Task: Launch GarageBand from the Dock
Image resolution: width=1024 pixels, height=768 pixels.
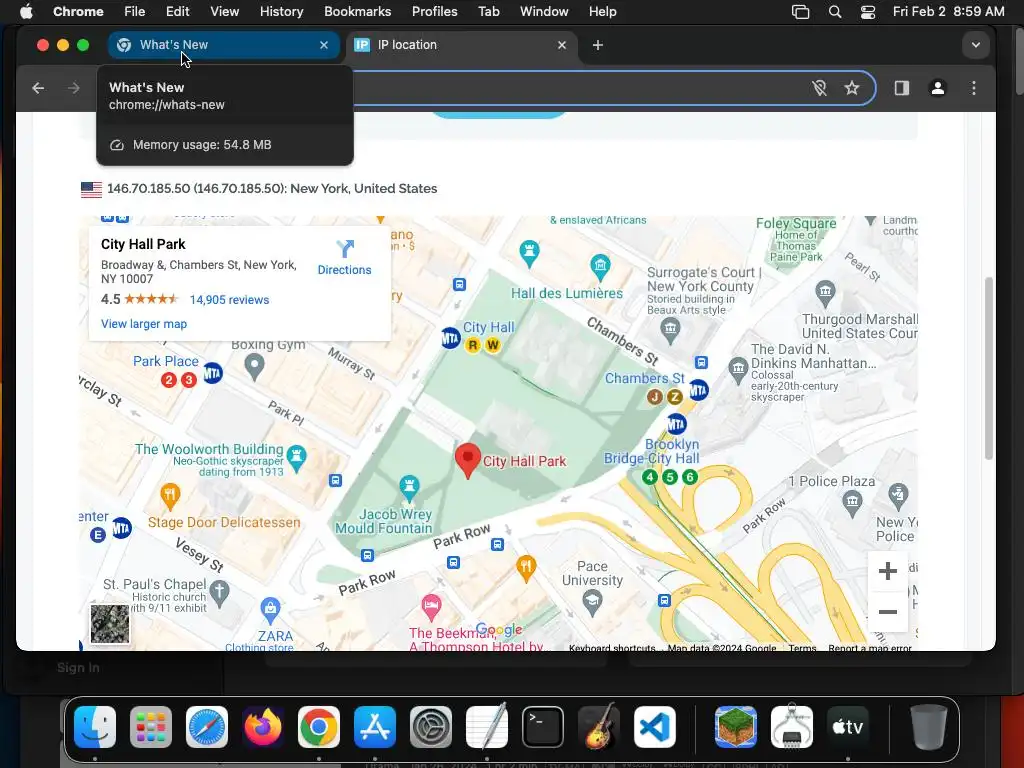Action: 599,727
